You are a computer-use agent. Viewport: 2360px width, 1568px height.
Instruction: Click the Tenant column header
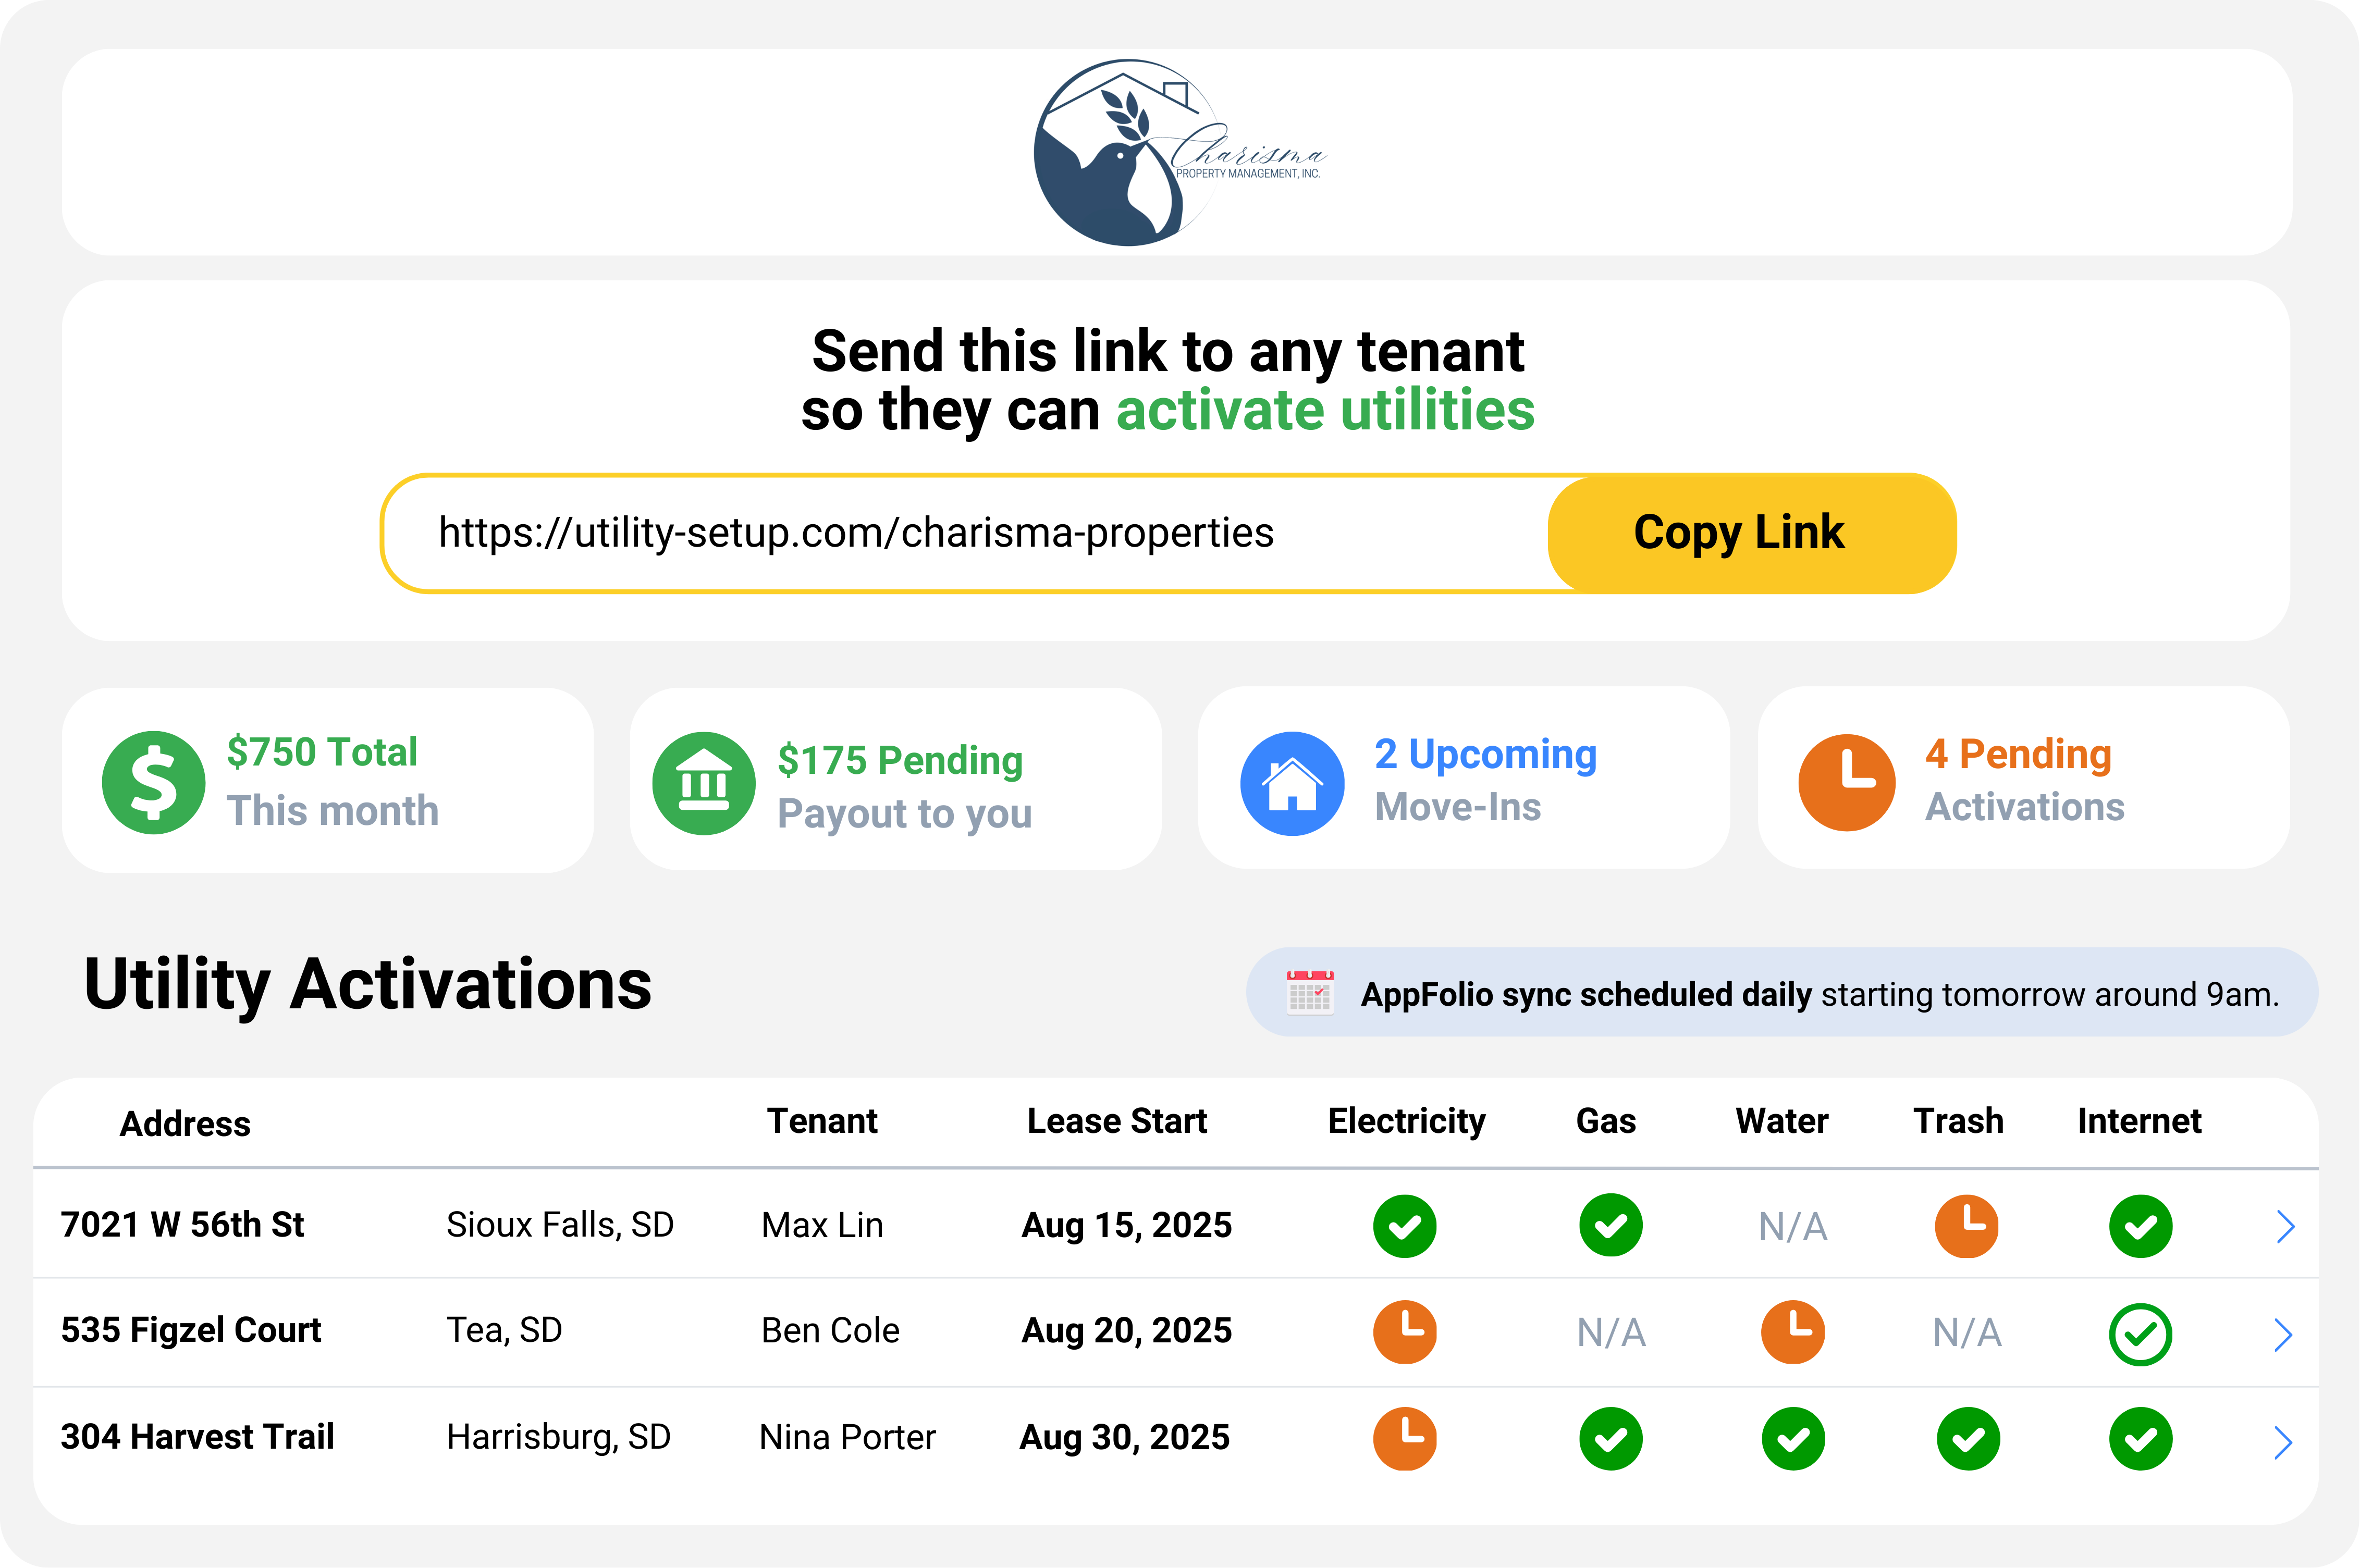[x=822, y=1121]
